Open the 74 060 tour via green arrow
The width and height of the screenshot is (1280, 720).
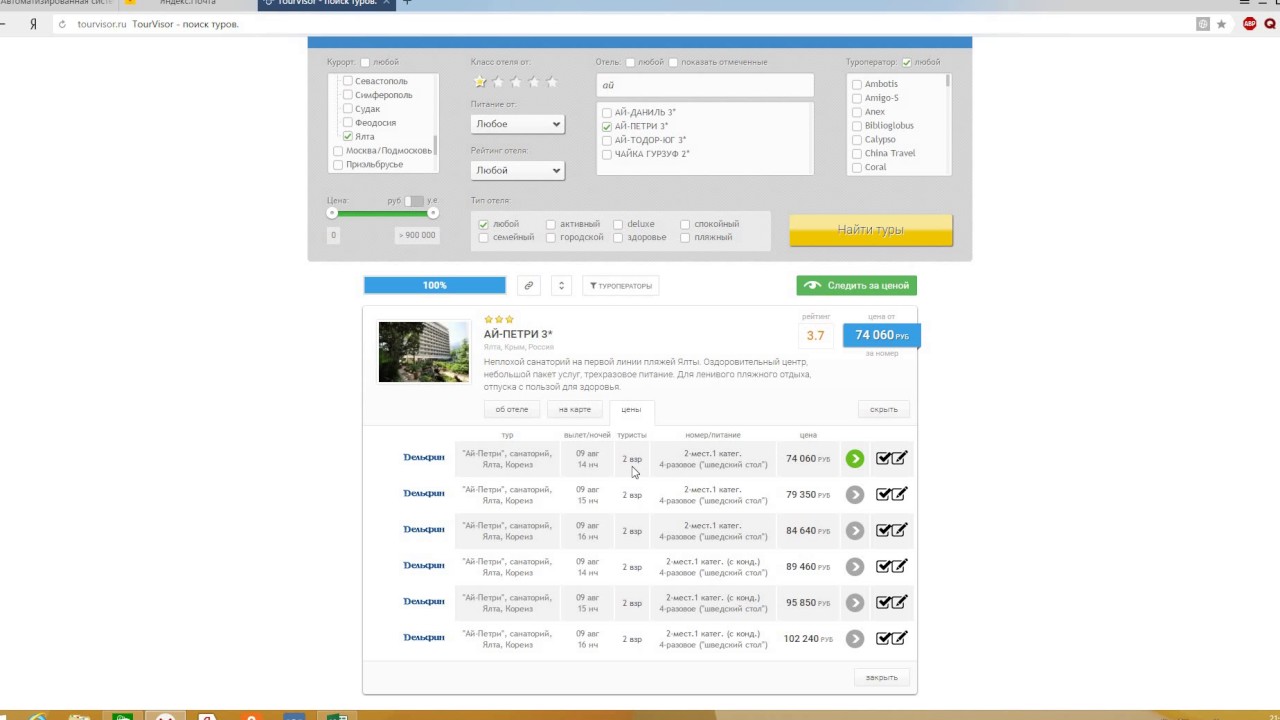click(x=854, y=459)
